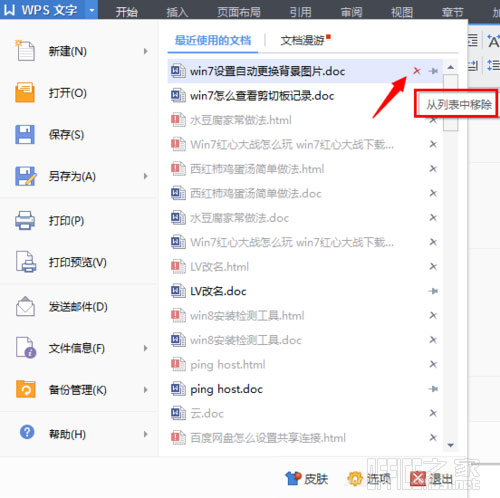Open LV改名.doc file entry
500x498 pixels.
click(x=305, y=291)
